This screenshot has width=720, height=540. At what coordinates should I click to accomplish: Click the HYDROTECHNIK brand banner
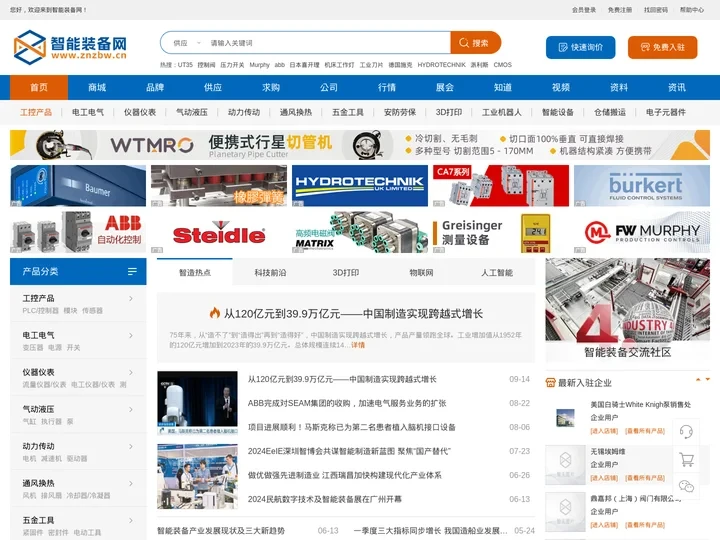pos(360,186)
